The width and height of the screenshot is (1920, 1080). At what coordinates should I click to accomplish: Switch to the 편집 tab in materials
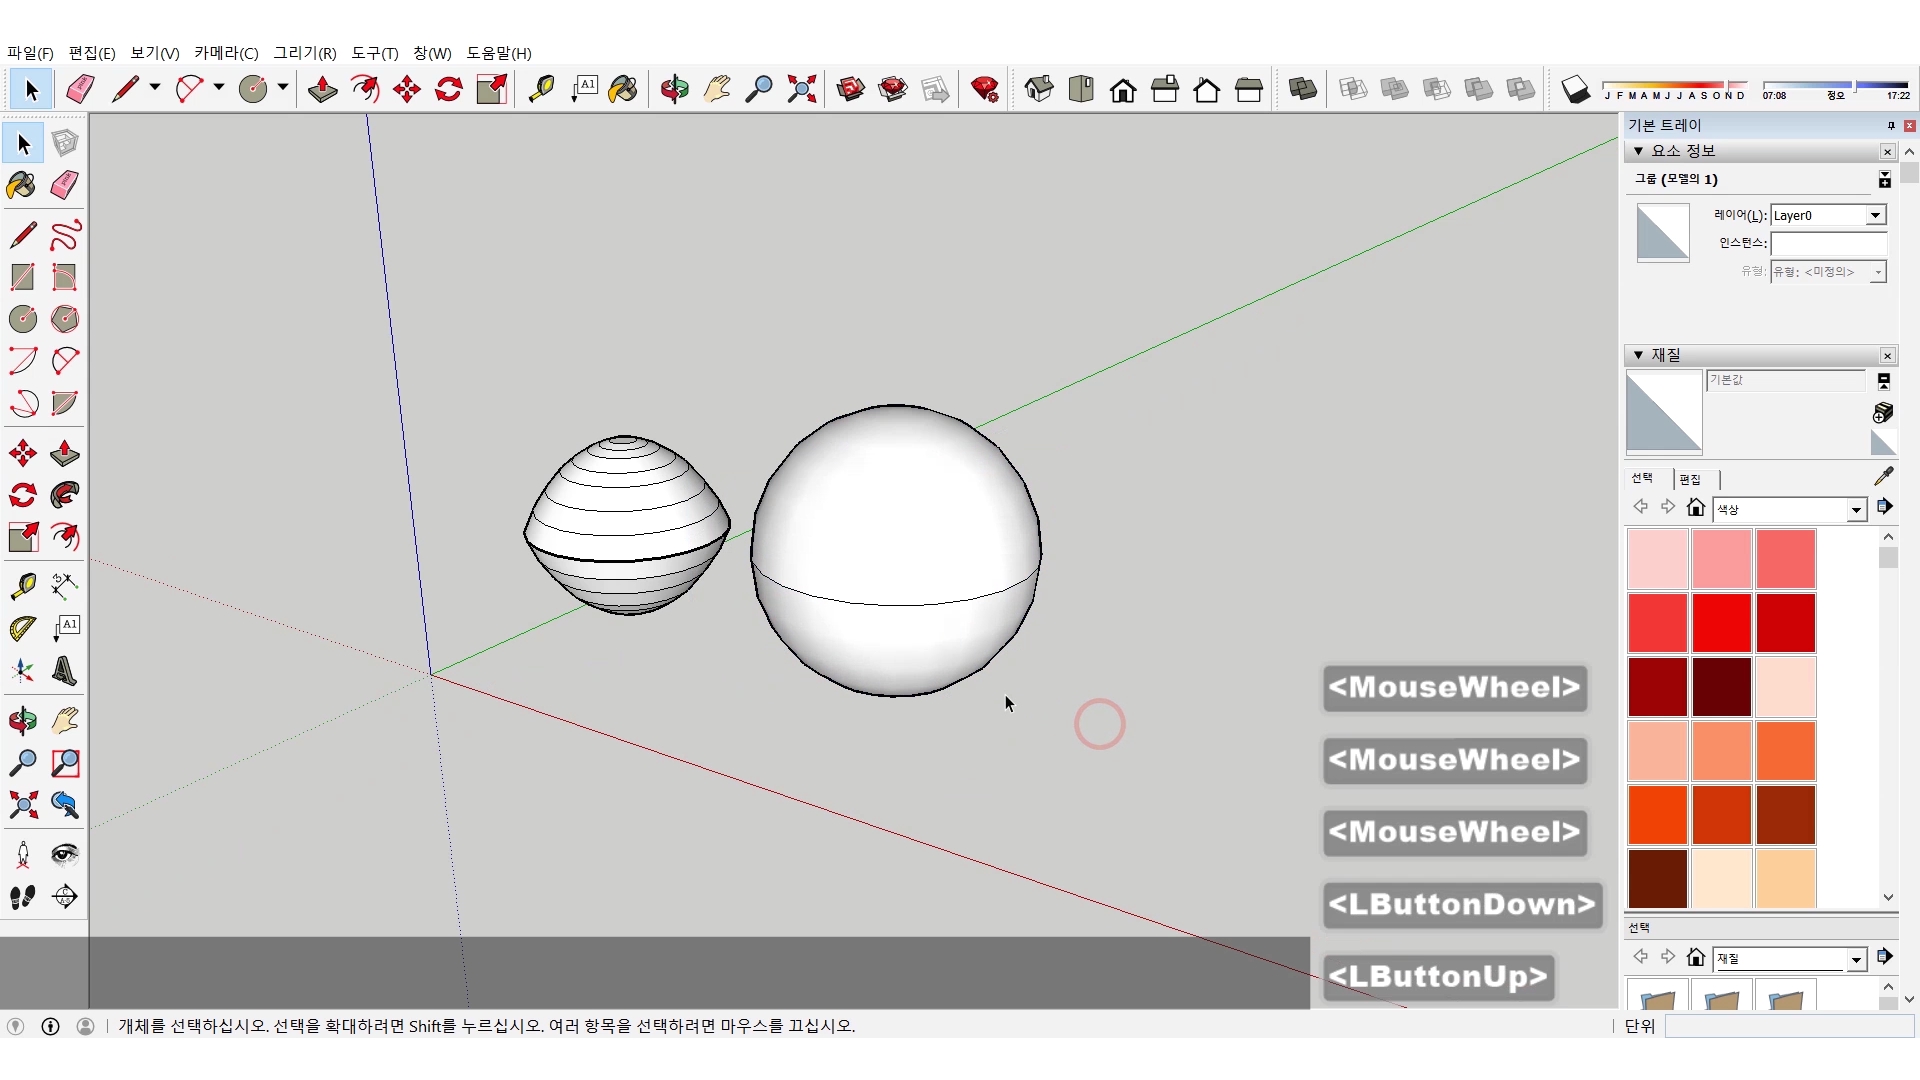point(1690,479)
